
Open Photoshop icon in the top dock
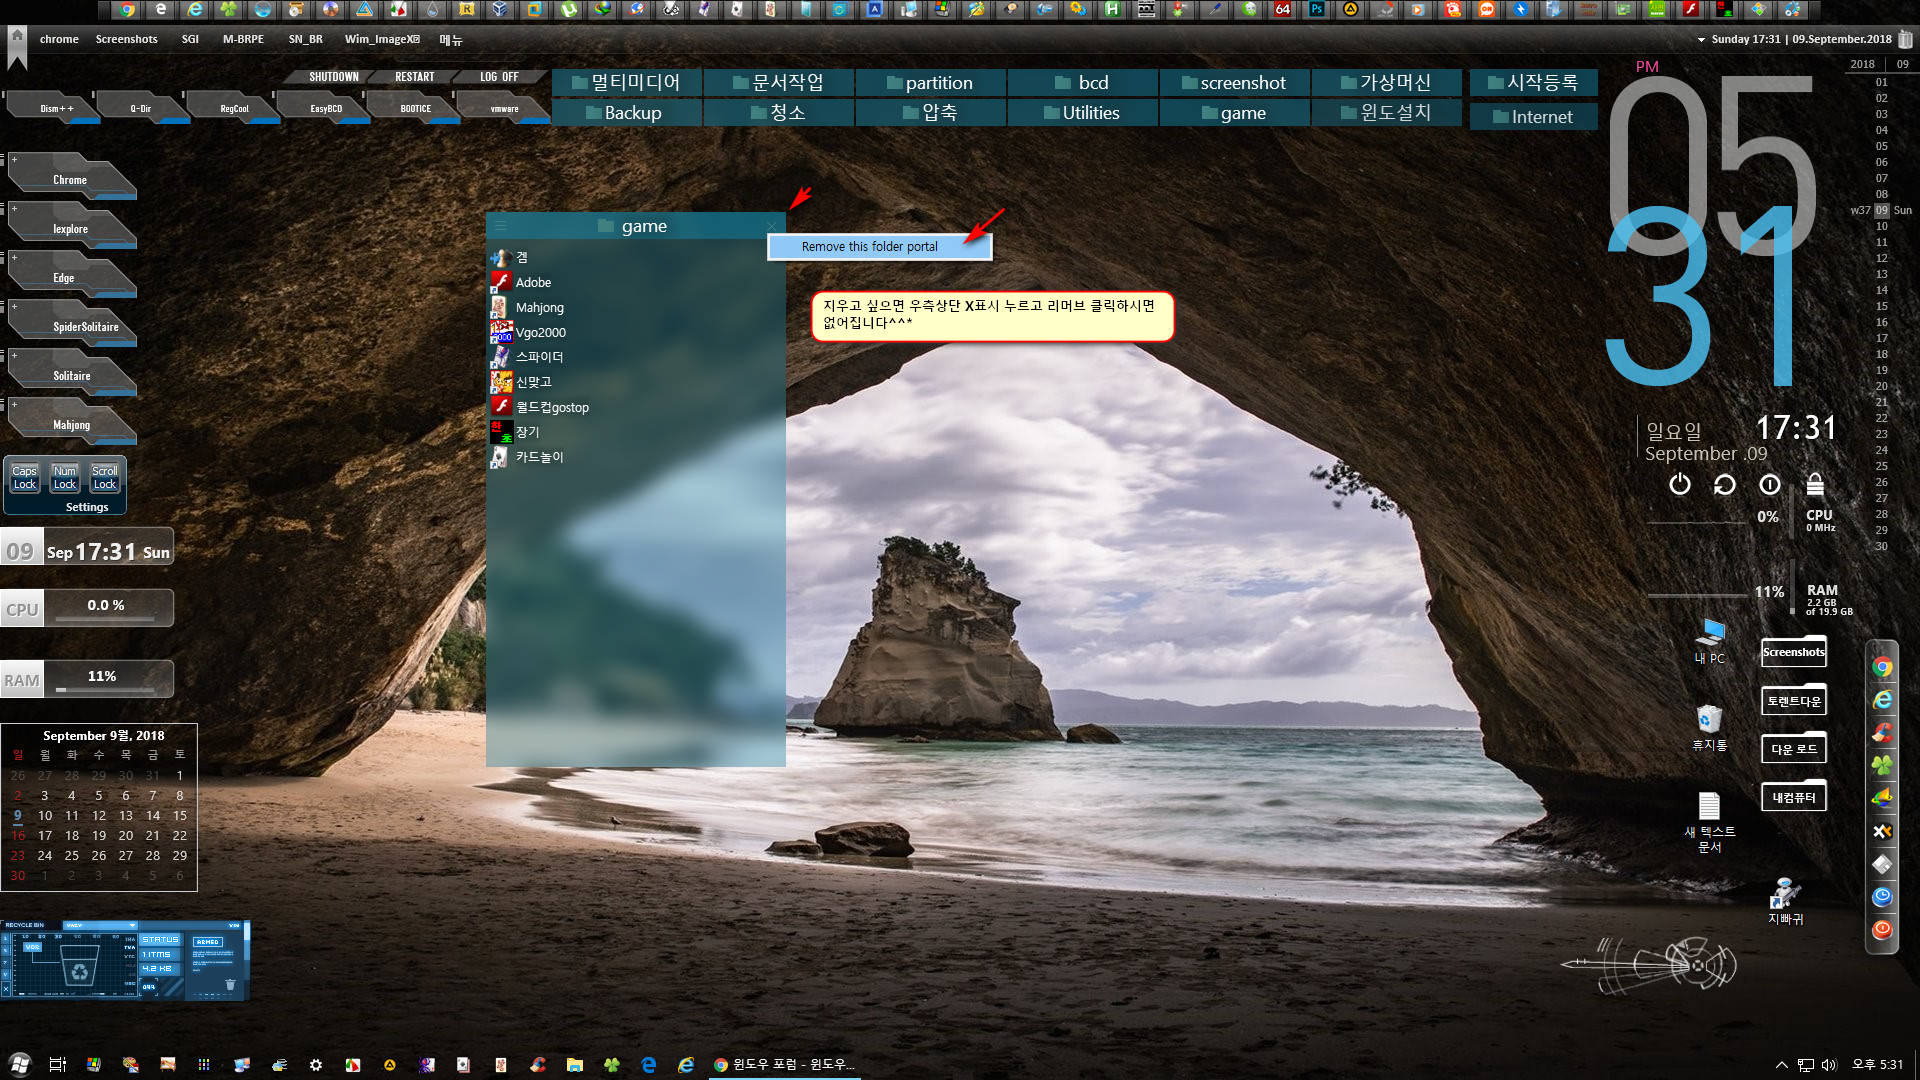(x=1317, y=10)
